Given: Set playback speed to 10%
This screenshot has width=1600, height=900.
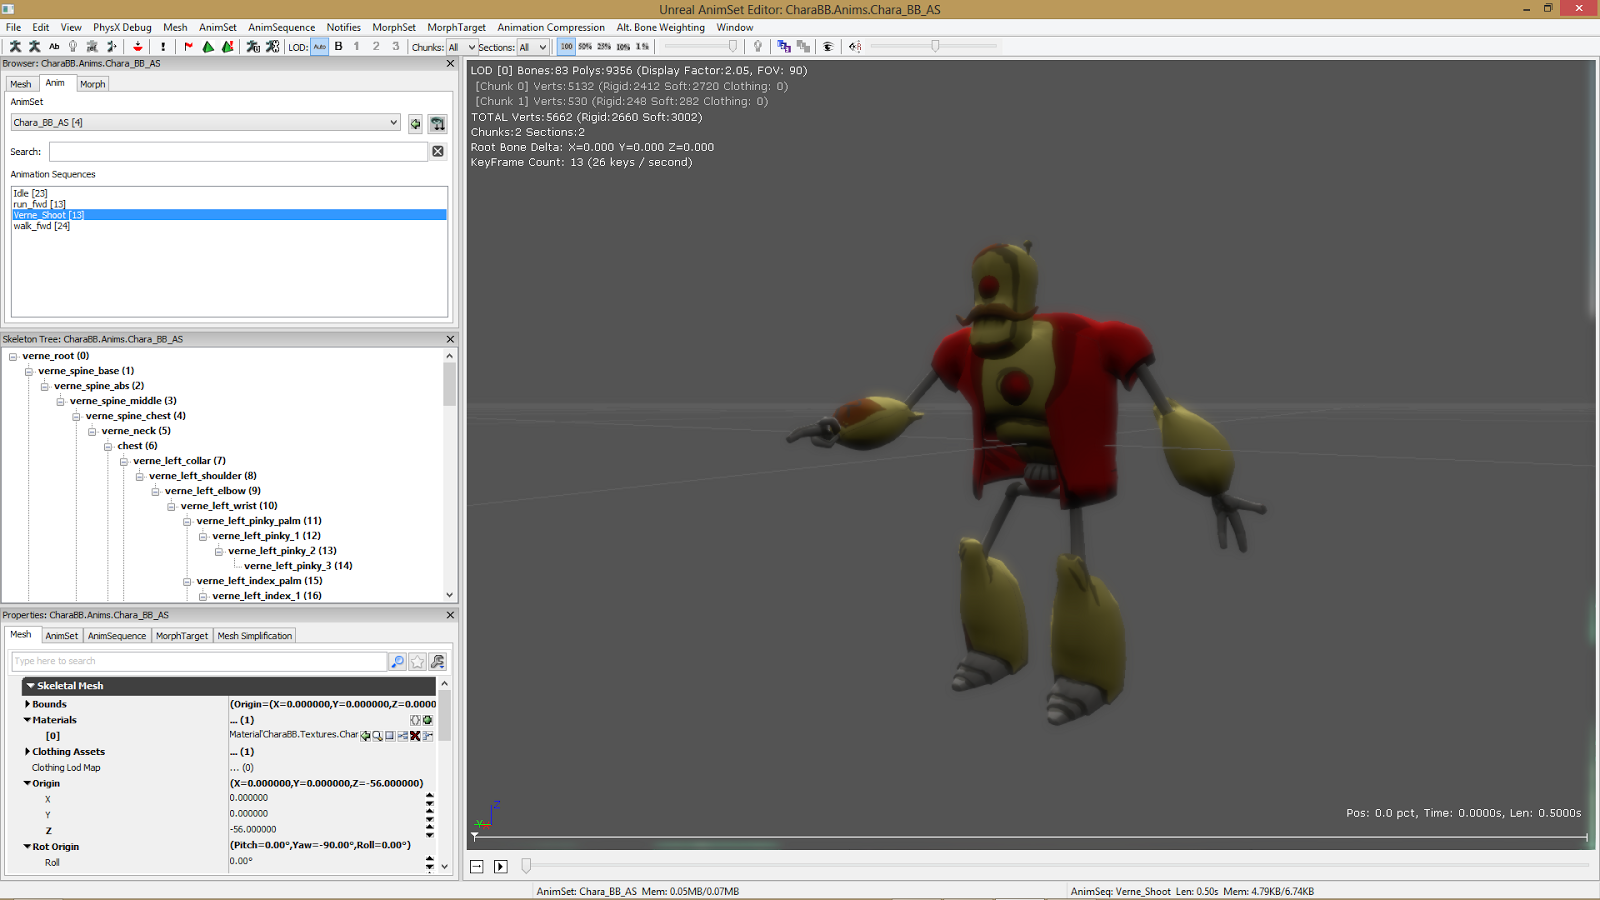Looking at the screenshot, I should (624, 47).
